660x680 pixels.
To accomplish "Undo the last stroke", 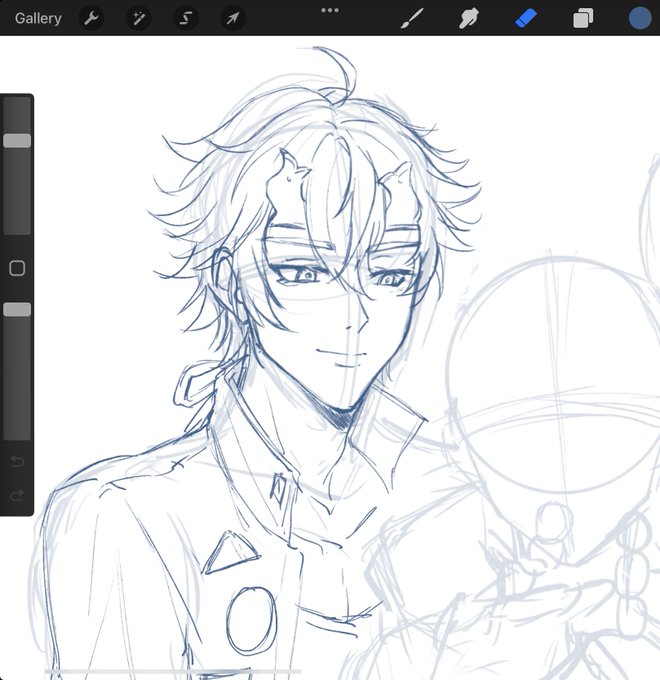I will tap(17, 461).
